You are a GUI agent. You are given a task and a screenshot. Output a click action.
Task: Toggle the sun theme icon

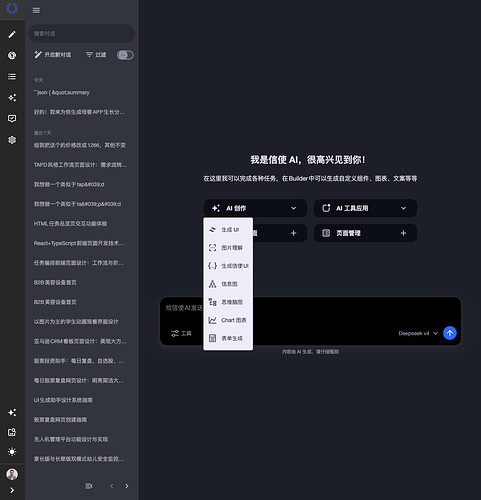tap(12, 452)
